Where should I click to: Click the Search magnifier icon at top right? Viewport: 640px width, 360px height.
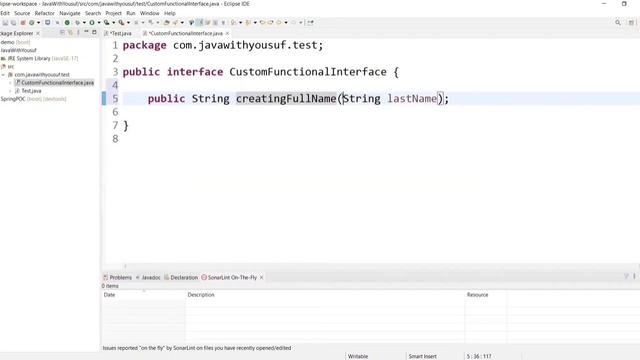[618, 23]
